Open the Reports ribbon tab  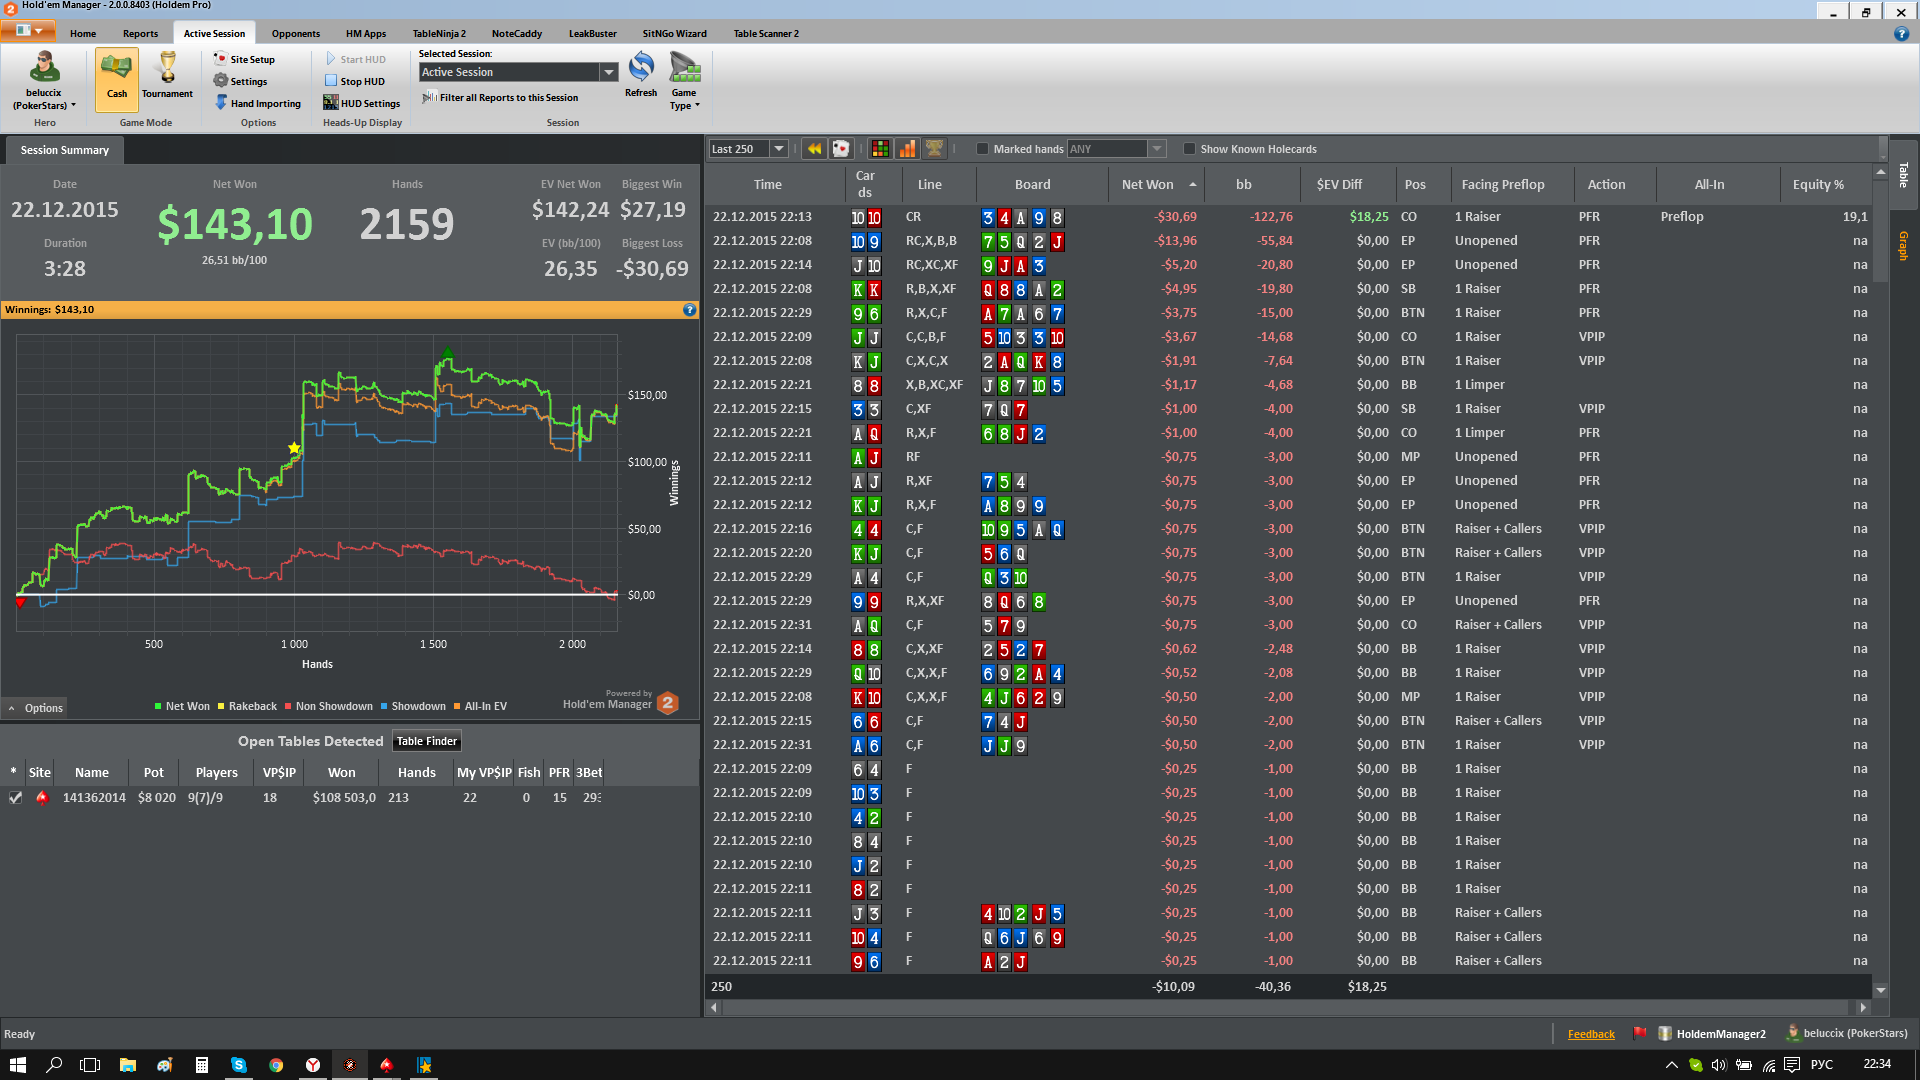[x=140, y=33]
